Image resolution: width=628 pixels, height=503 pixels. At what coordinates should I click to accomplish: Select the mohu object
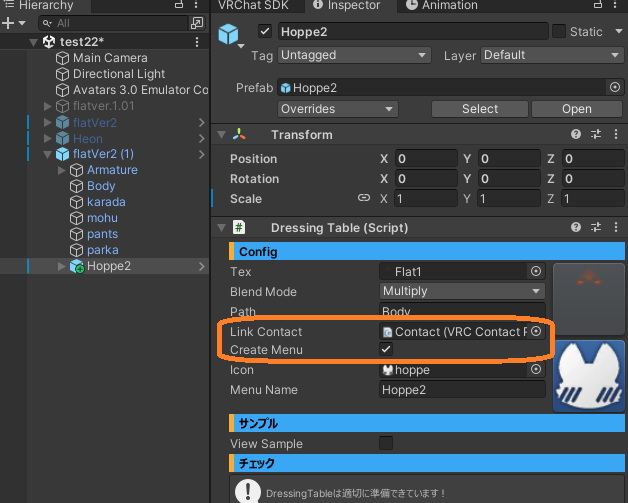pos(103,218)
